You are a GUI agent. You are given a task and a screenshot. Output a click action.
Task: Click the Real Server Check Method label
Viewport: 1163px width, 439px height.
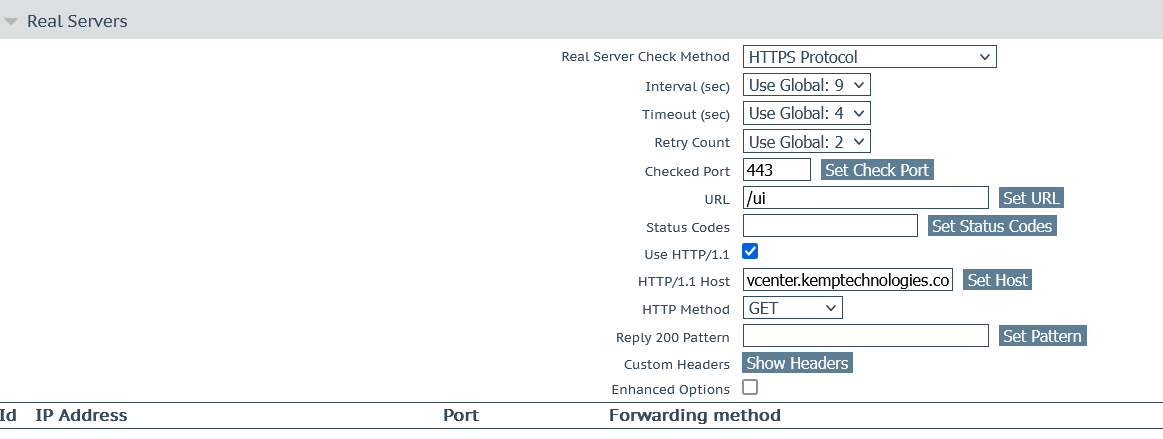click(645, 57)
